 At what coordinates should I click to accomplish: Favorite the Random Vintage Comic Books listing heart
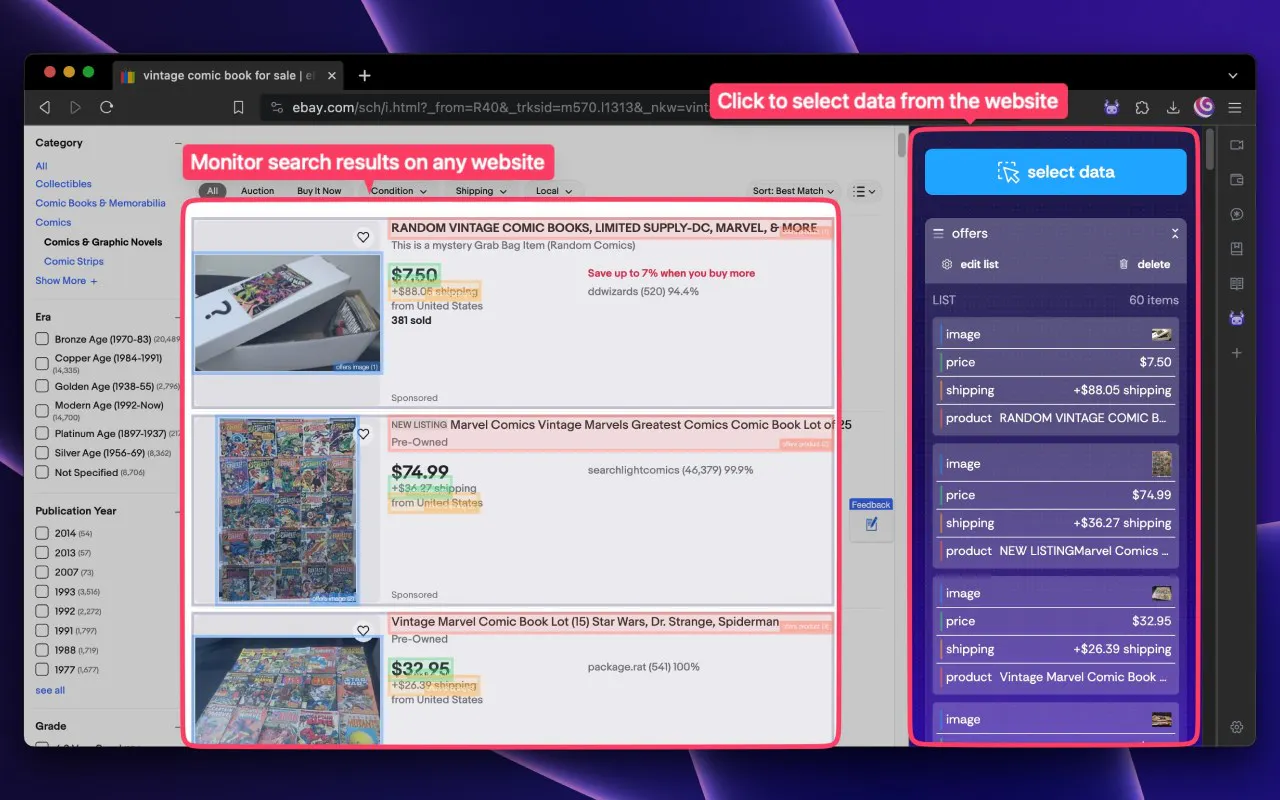coord(363,237)
